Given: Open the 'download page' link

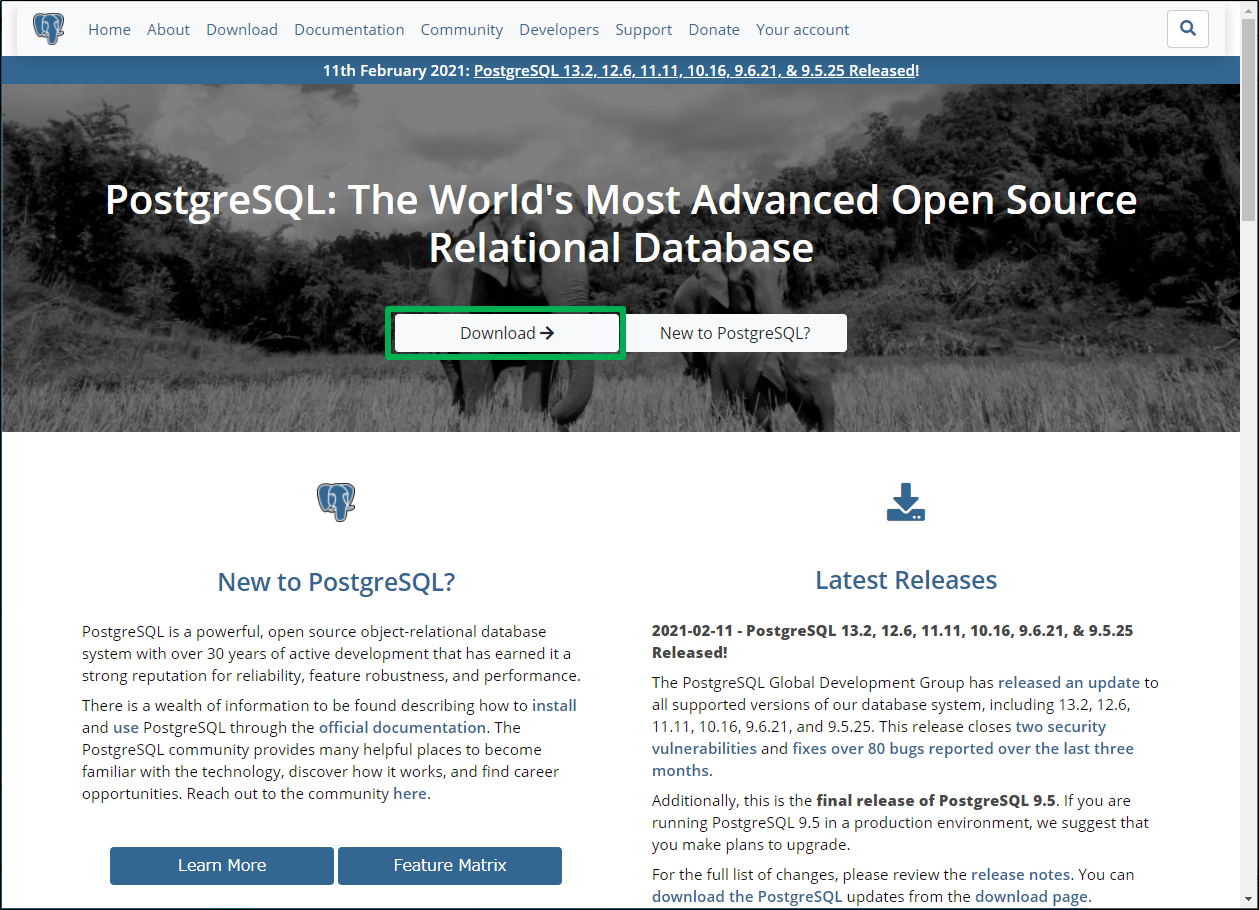Looking at the screenshot, I should click(x=1031, y=896).
